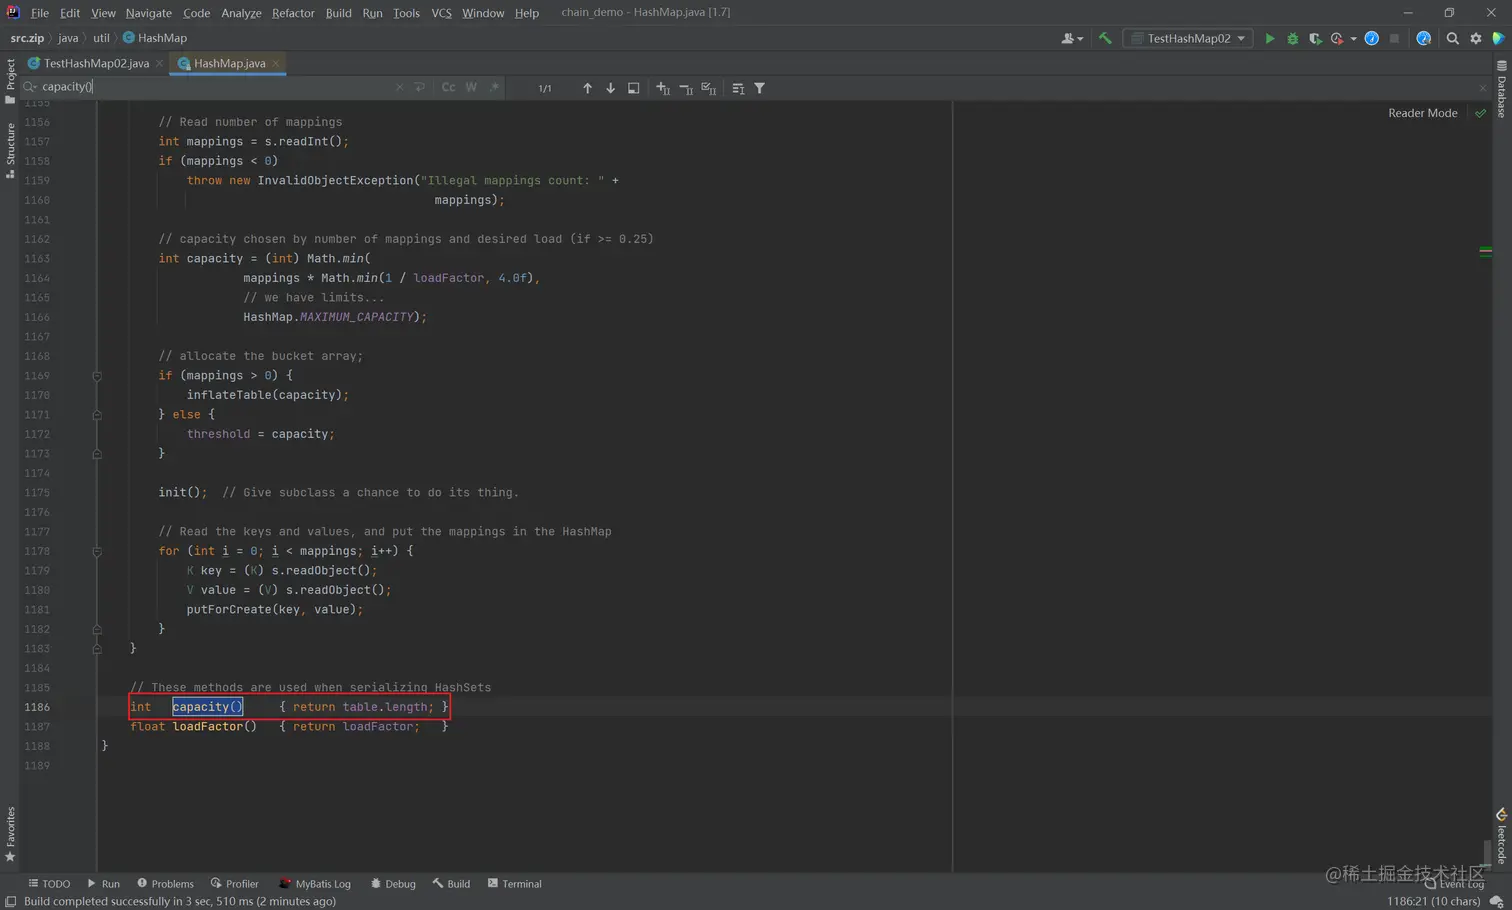Screen dimensions: 1512x910
Task: Go to previous occurrence with up arrow
Action: click(x=587, y=88)
